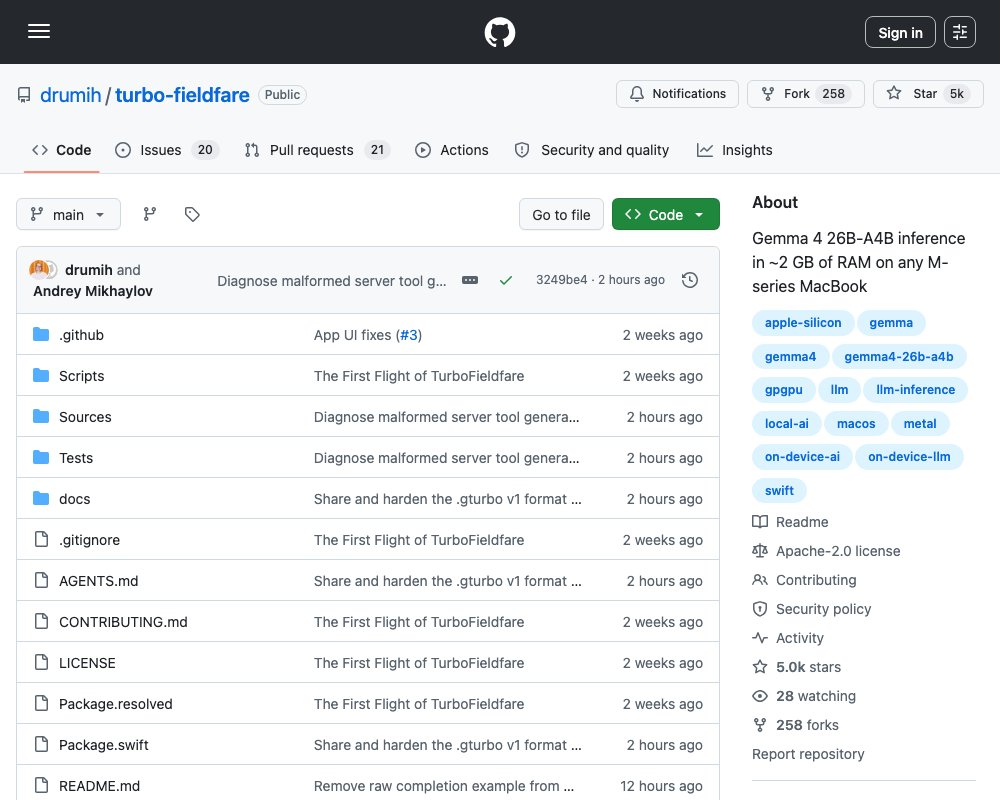Screen dimensions: 1000x800
Task: Open the AGENTS.md file
Action: pyautogui.click(x=98, y=581)
